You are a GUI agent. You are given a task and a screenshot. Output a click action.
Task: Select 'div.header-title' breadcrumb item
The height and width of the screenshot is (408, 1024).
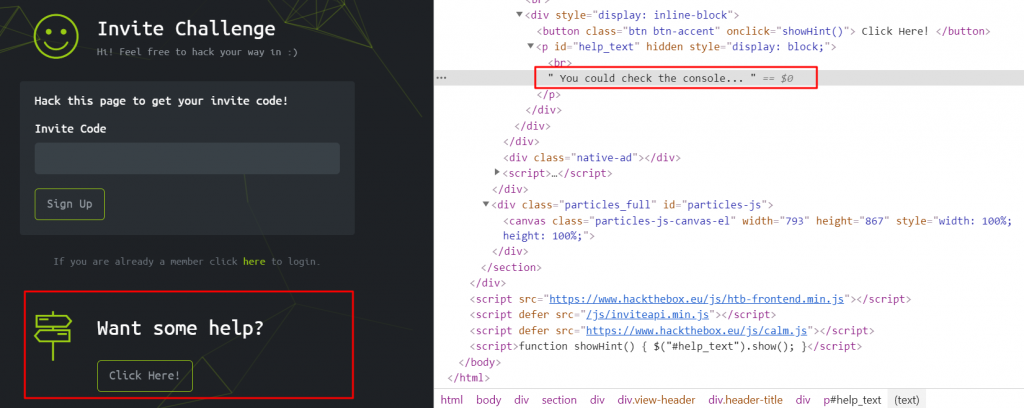point(746,400)
